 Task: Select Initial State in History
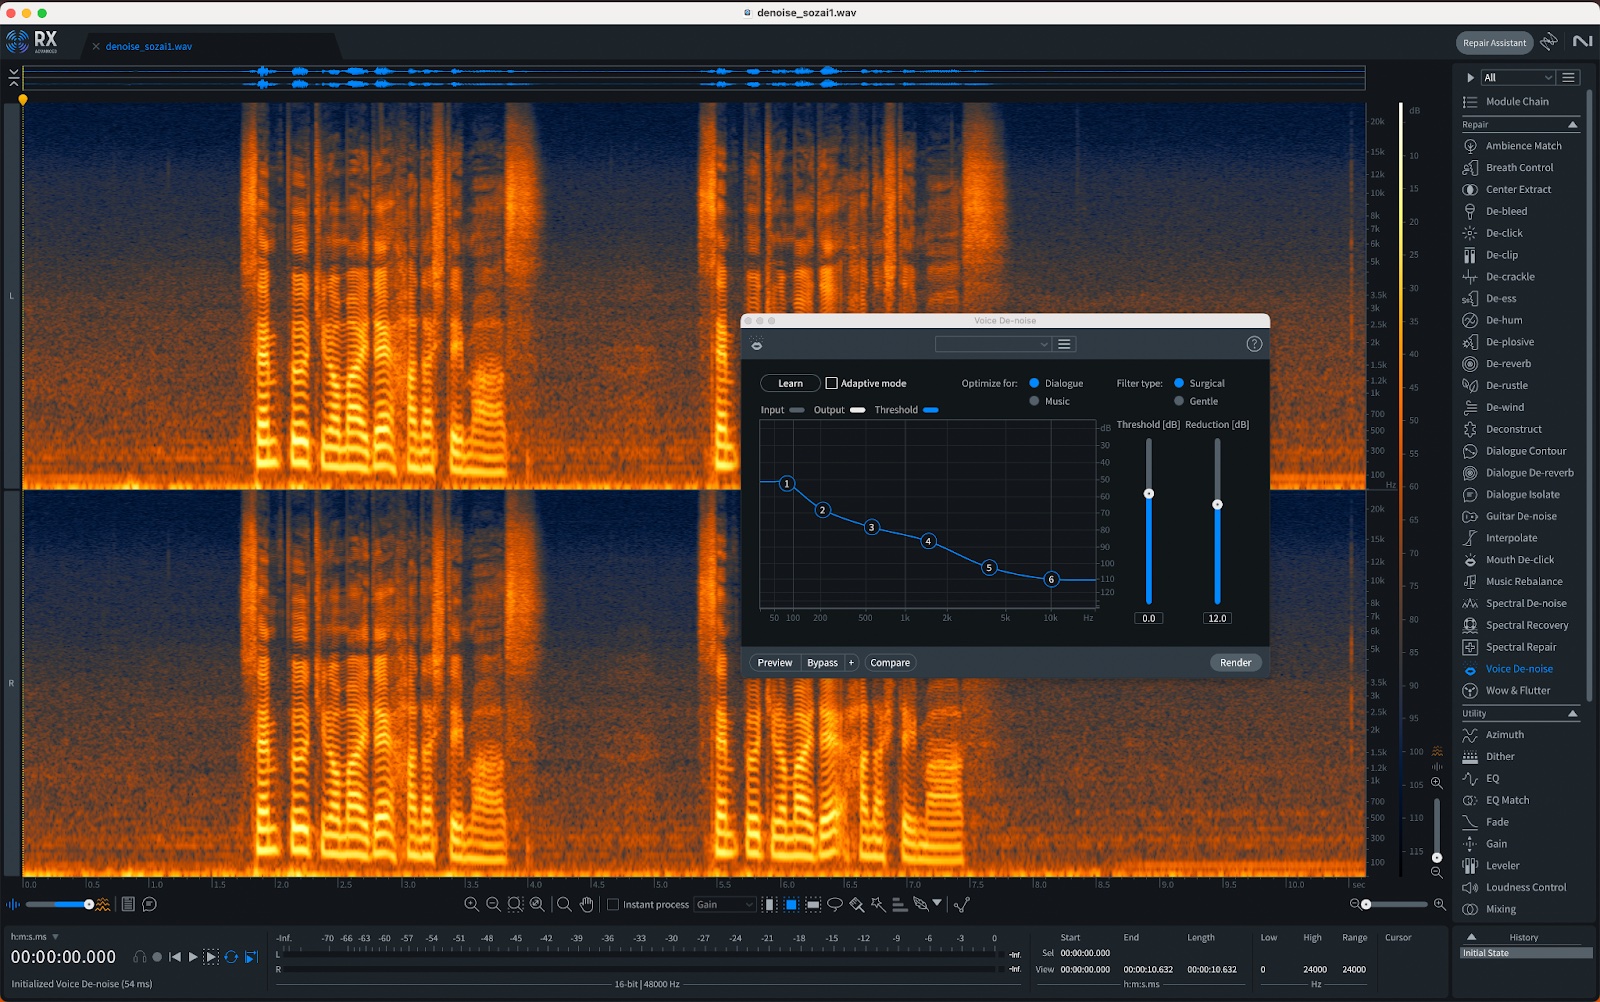(x=1526, y=954)
